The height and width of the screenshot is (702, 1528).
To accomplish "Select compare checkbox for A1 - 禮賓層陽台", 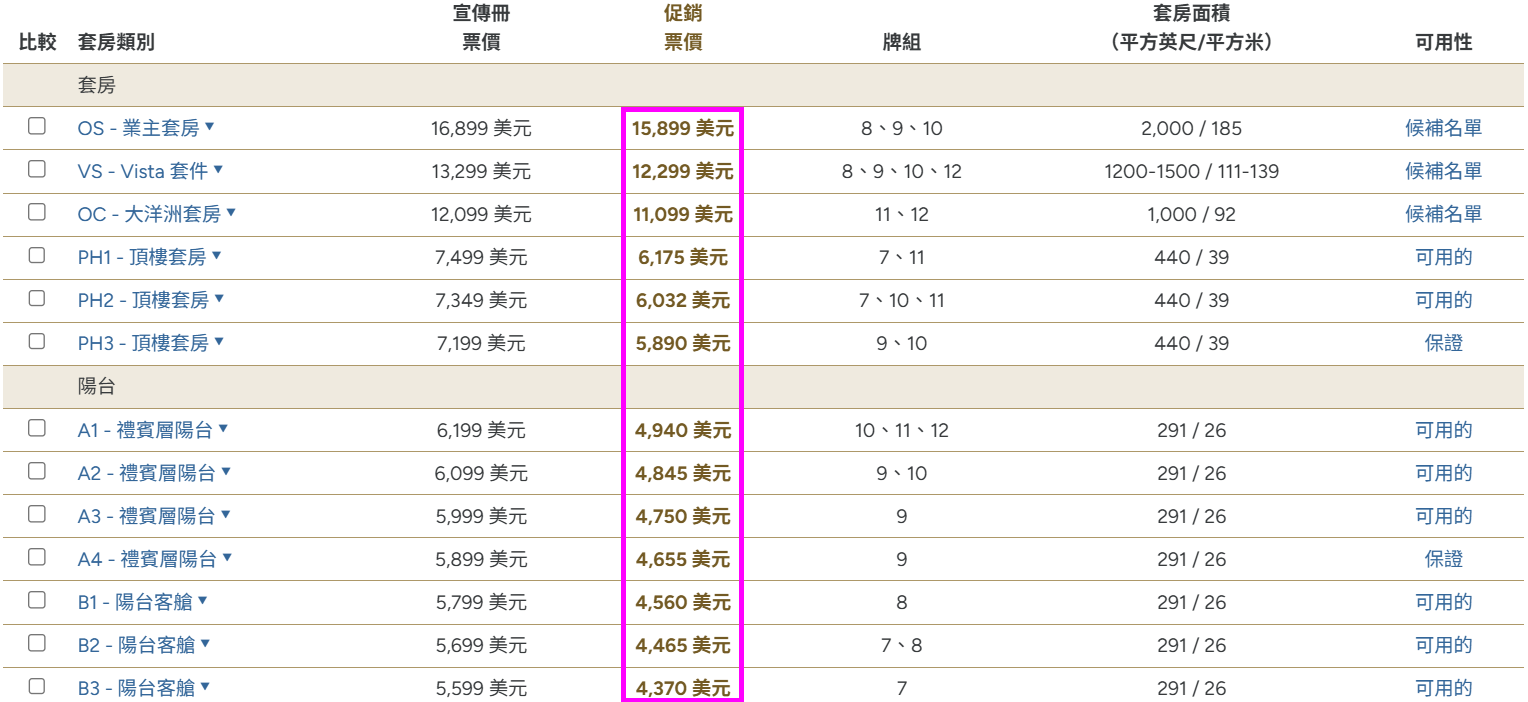I will [x=37, y=428].
